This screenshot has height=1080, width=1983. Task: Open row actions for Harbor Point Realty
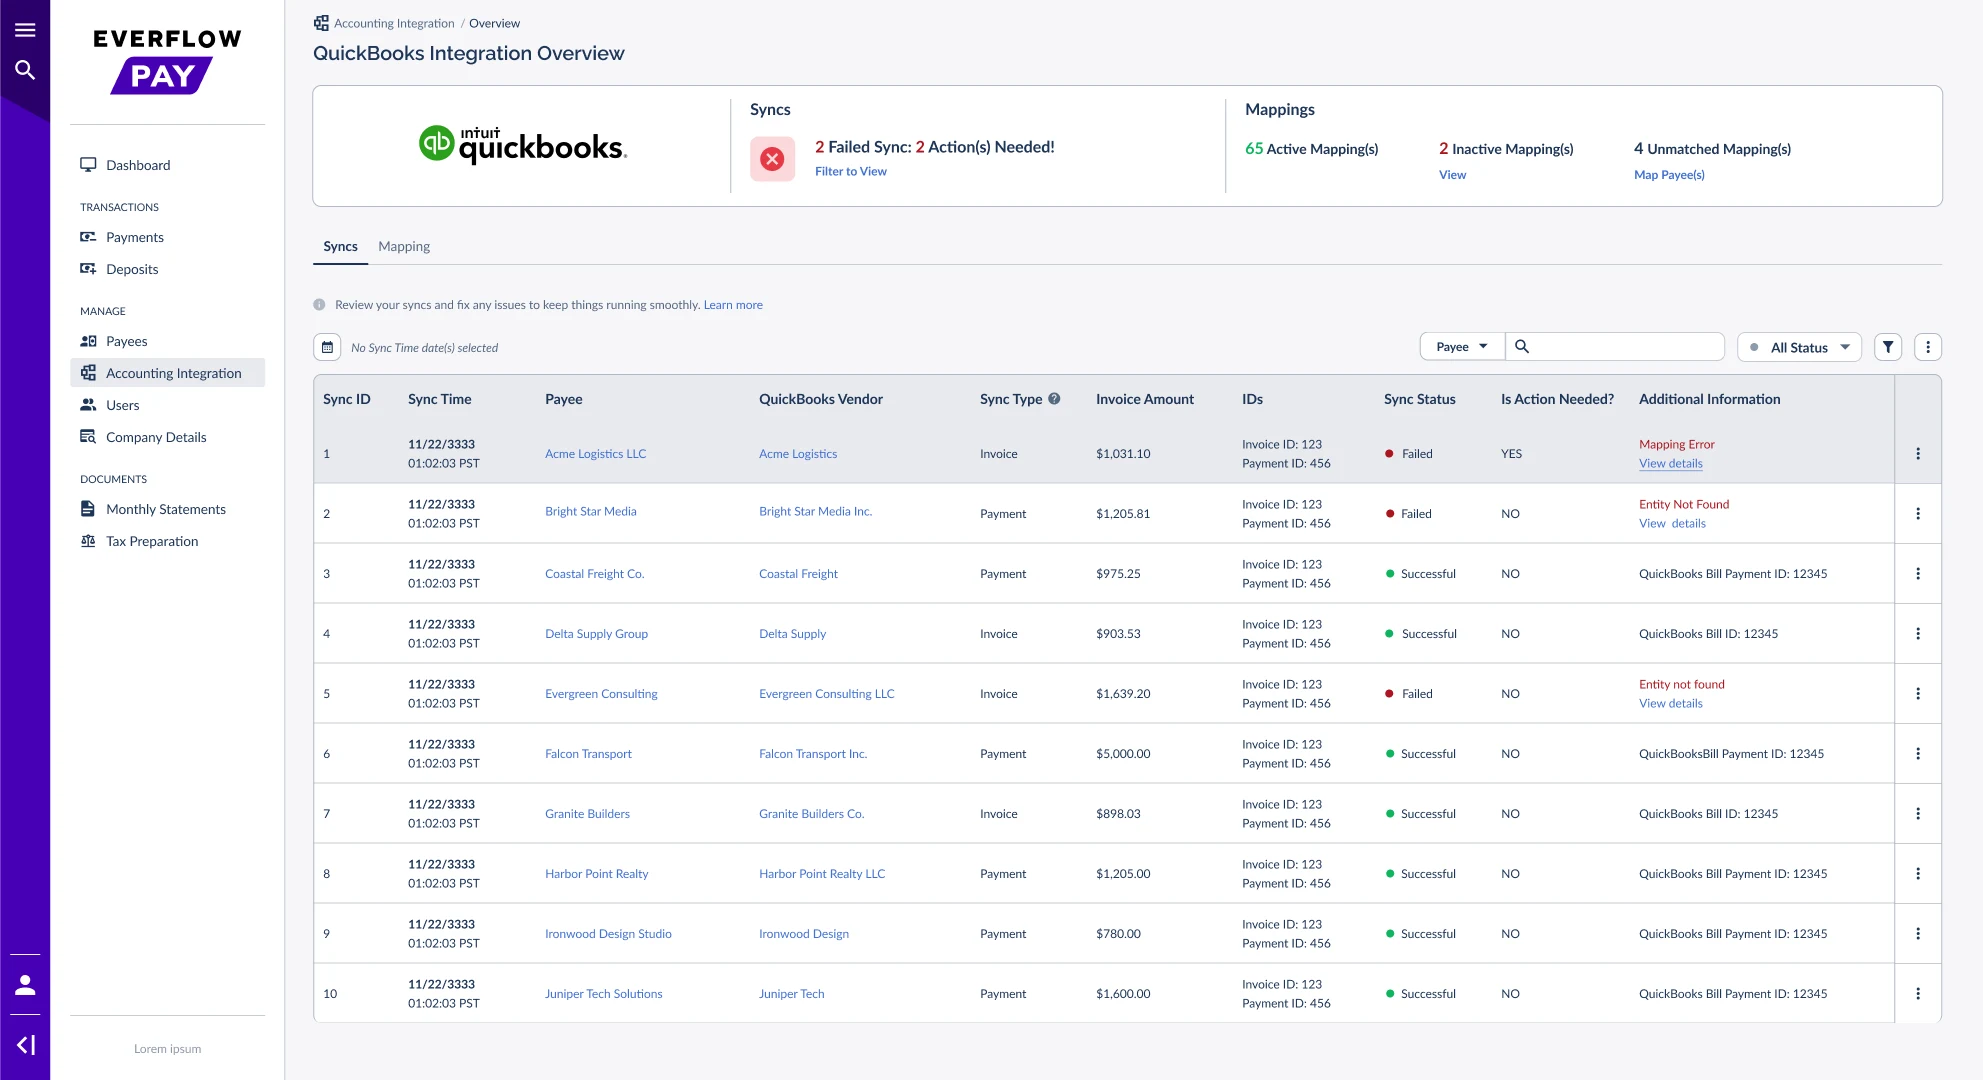[x=1918, y=874]
